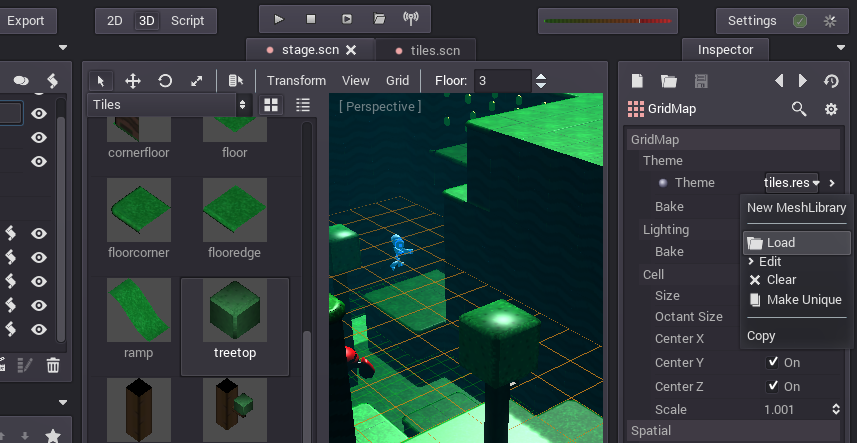The height and width of the screenshot is (443, 857).
Task: Select the Scale mode tool
Action: point(197,81)
